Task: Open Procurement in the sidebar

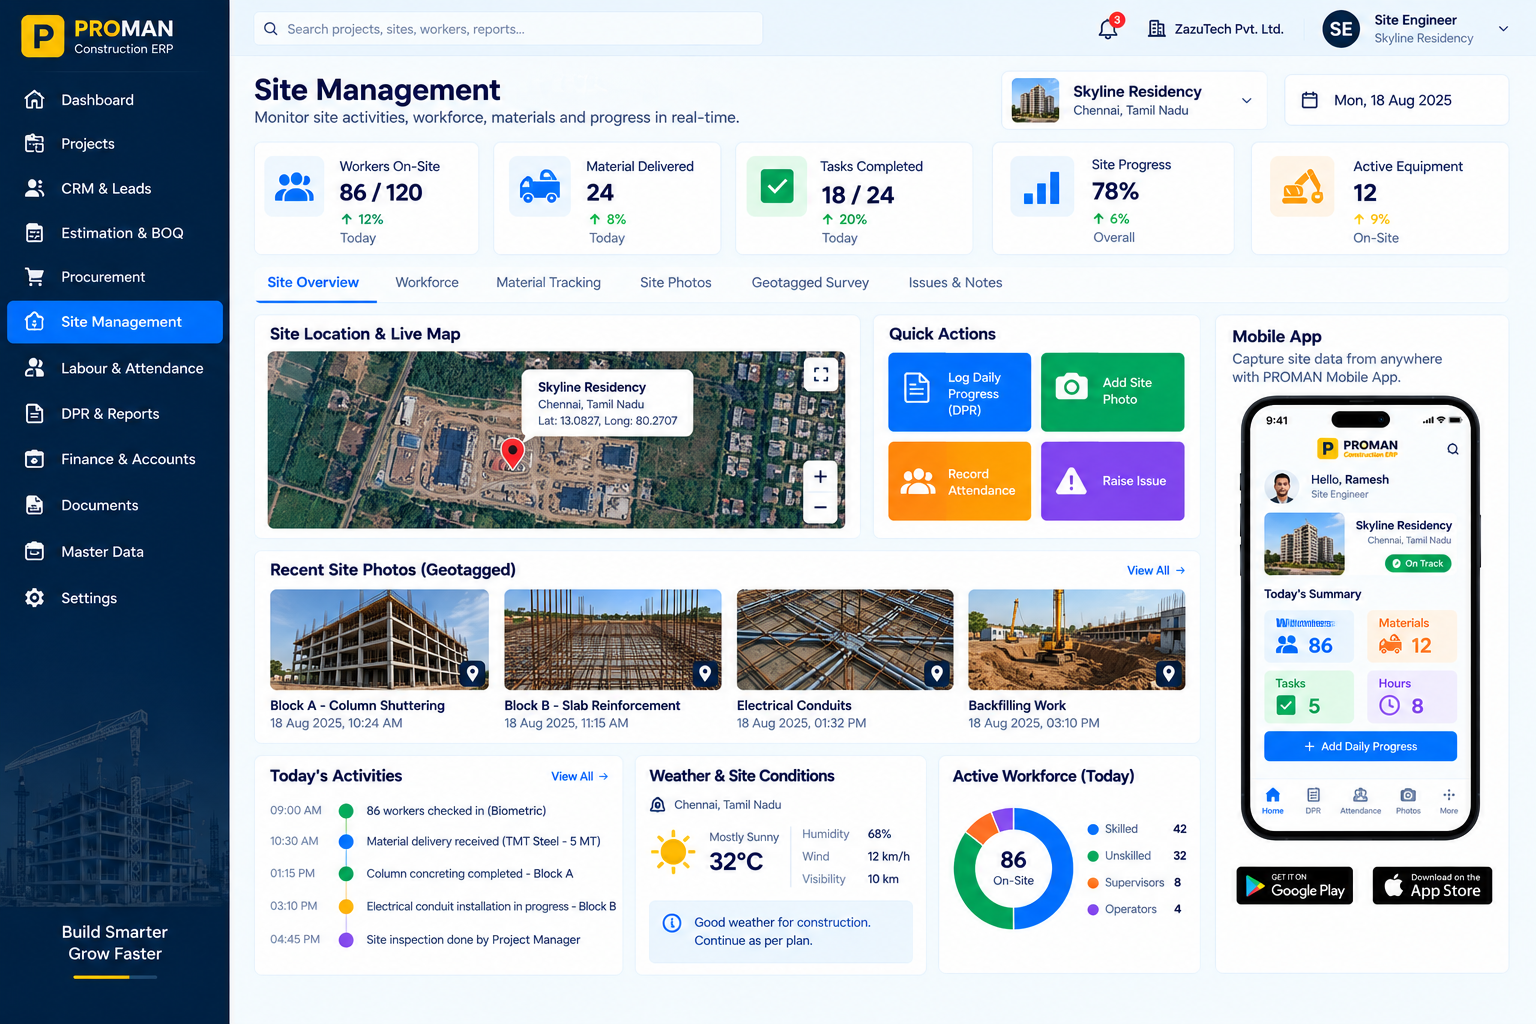Action: pyautogui.click(x=115, y=277)
